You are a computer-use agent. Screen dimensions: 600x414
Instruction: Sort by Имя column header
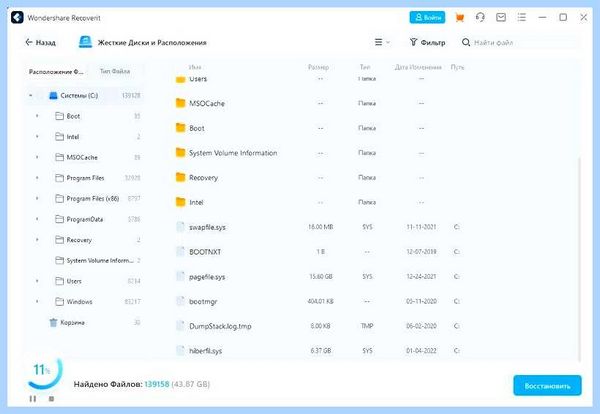coord(195,67)
